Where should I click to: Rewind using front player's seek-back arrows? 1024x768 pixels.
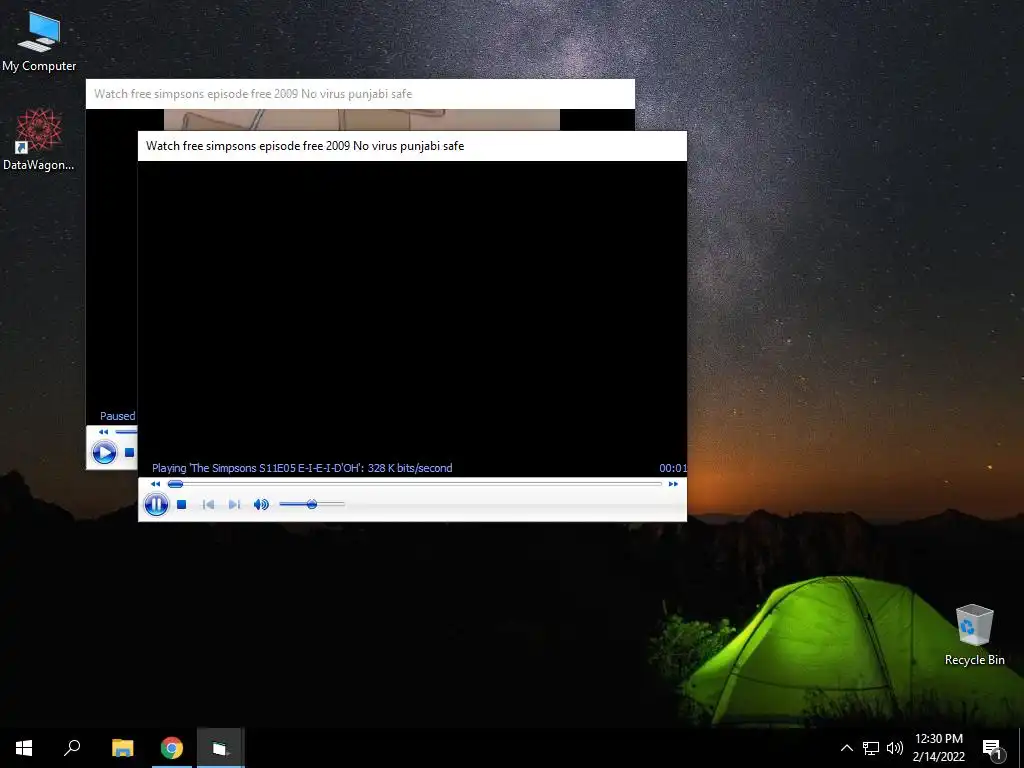pos(155,484)
